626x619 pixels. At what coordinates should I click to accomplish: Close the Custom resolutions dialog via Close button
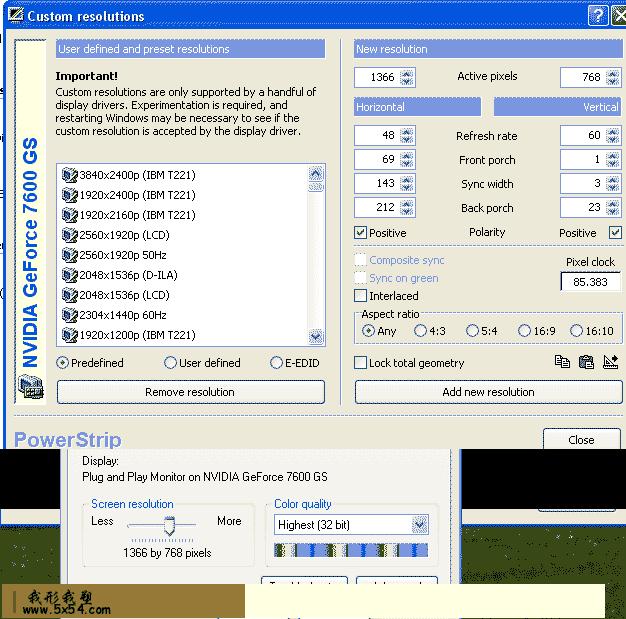point(581,440)
